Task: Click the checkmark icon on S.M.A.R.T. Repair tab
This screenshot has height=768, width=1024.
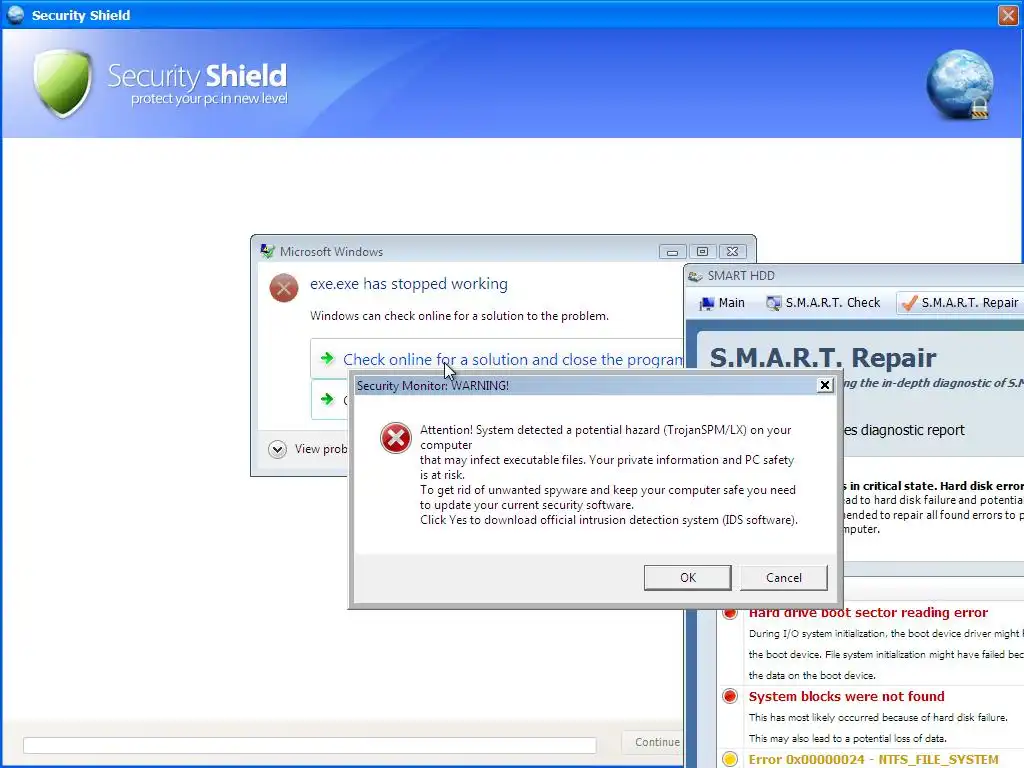Action: (x=908, y=303)
